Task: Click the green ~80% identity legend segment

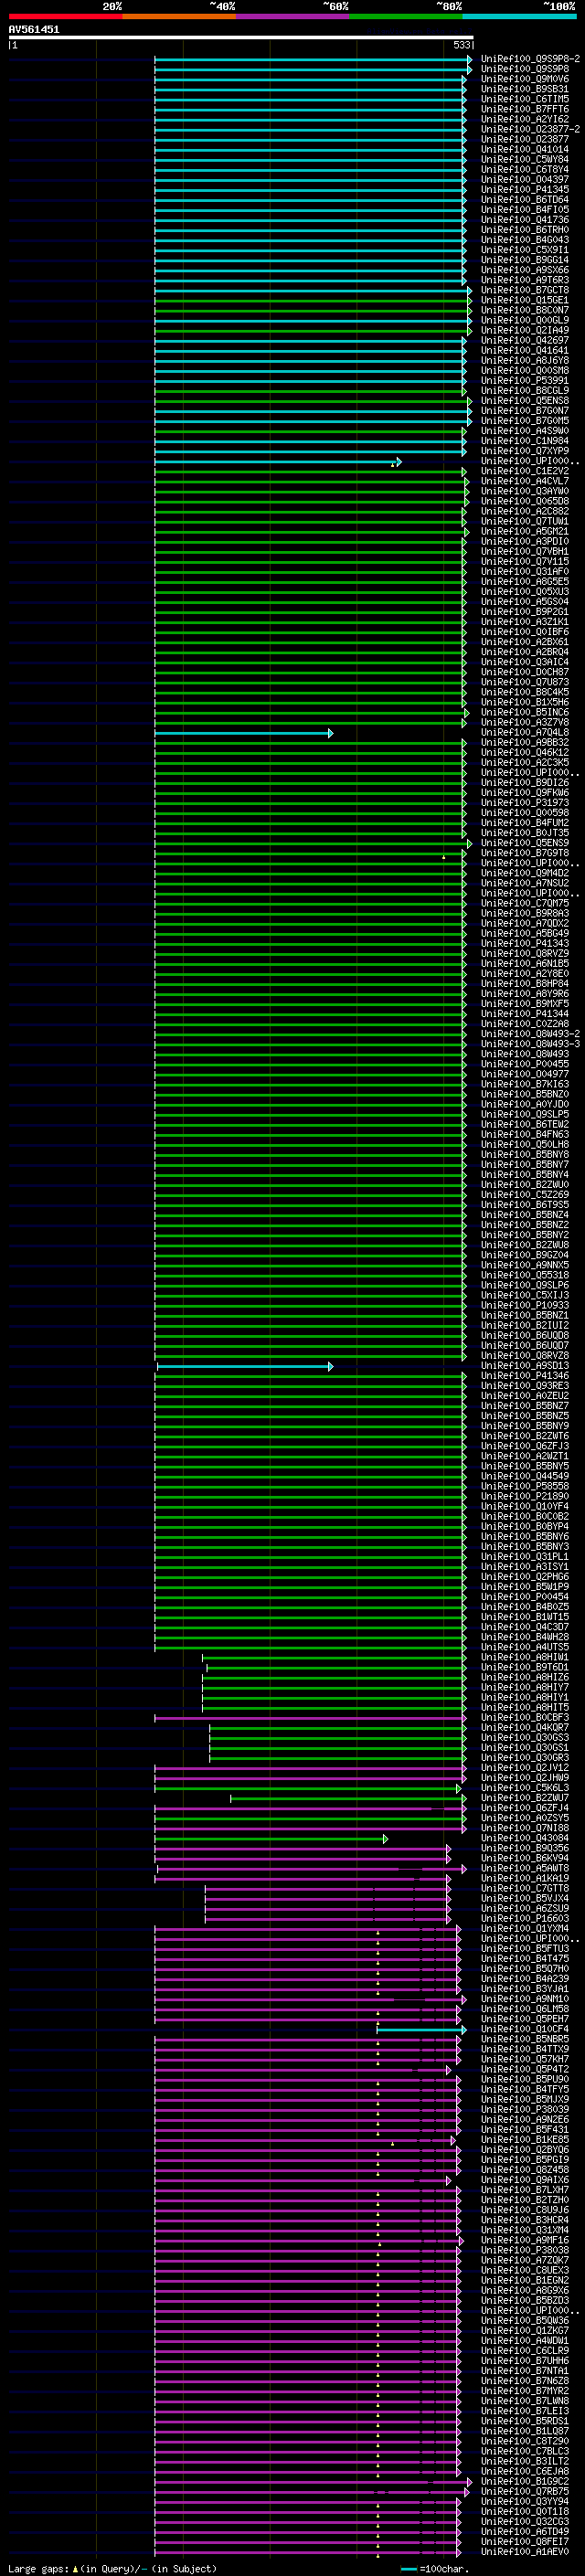Action: tap(405, 16)
